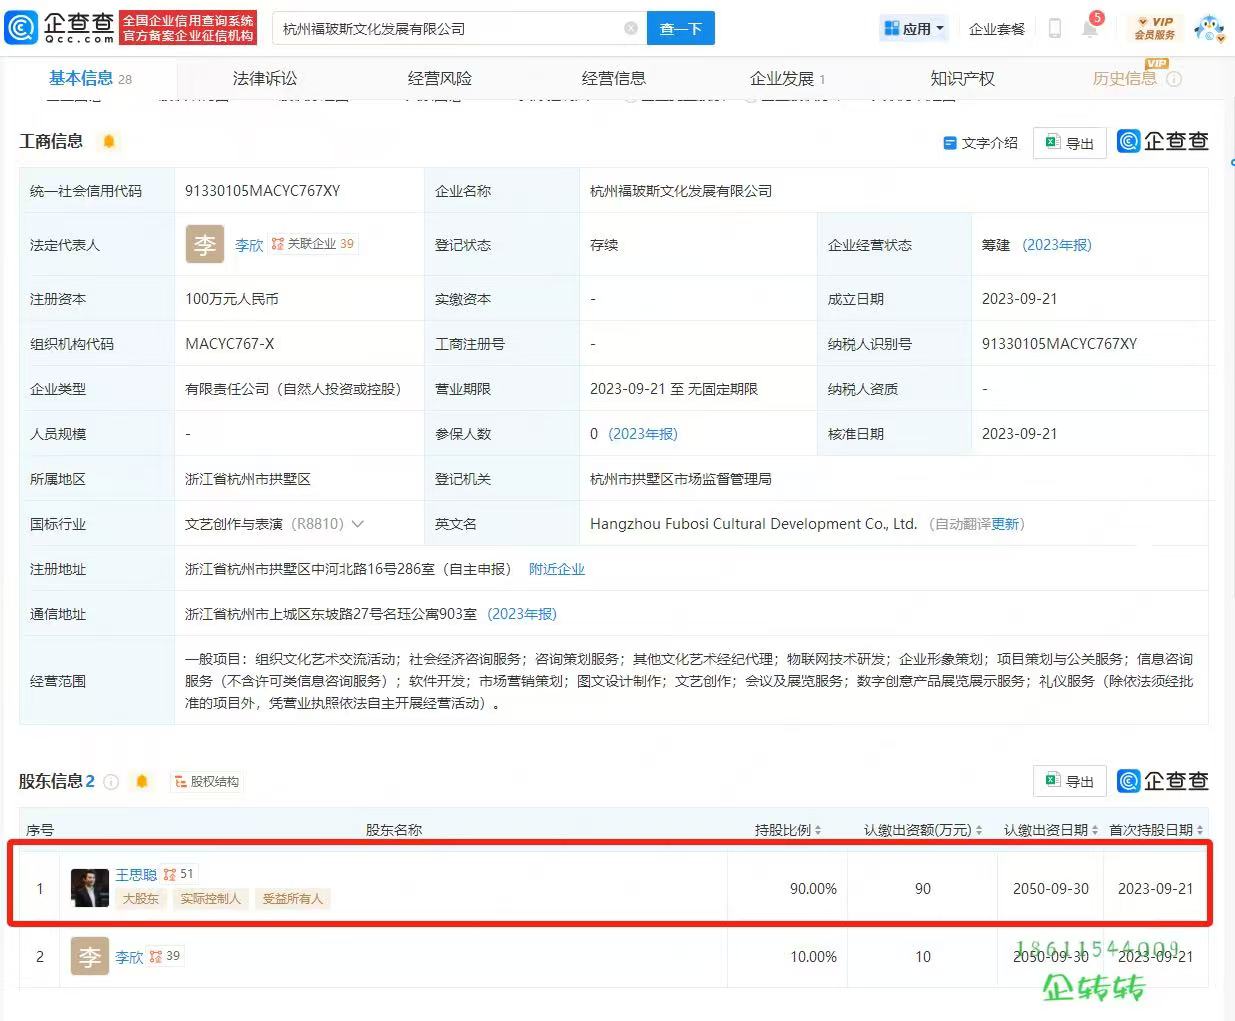Click the Qcc.com logo in the header

tap(59, 28)
